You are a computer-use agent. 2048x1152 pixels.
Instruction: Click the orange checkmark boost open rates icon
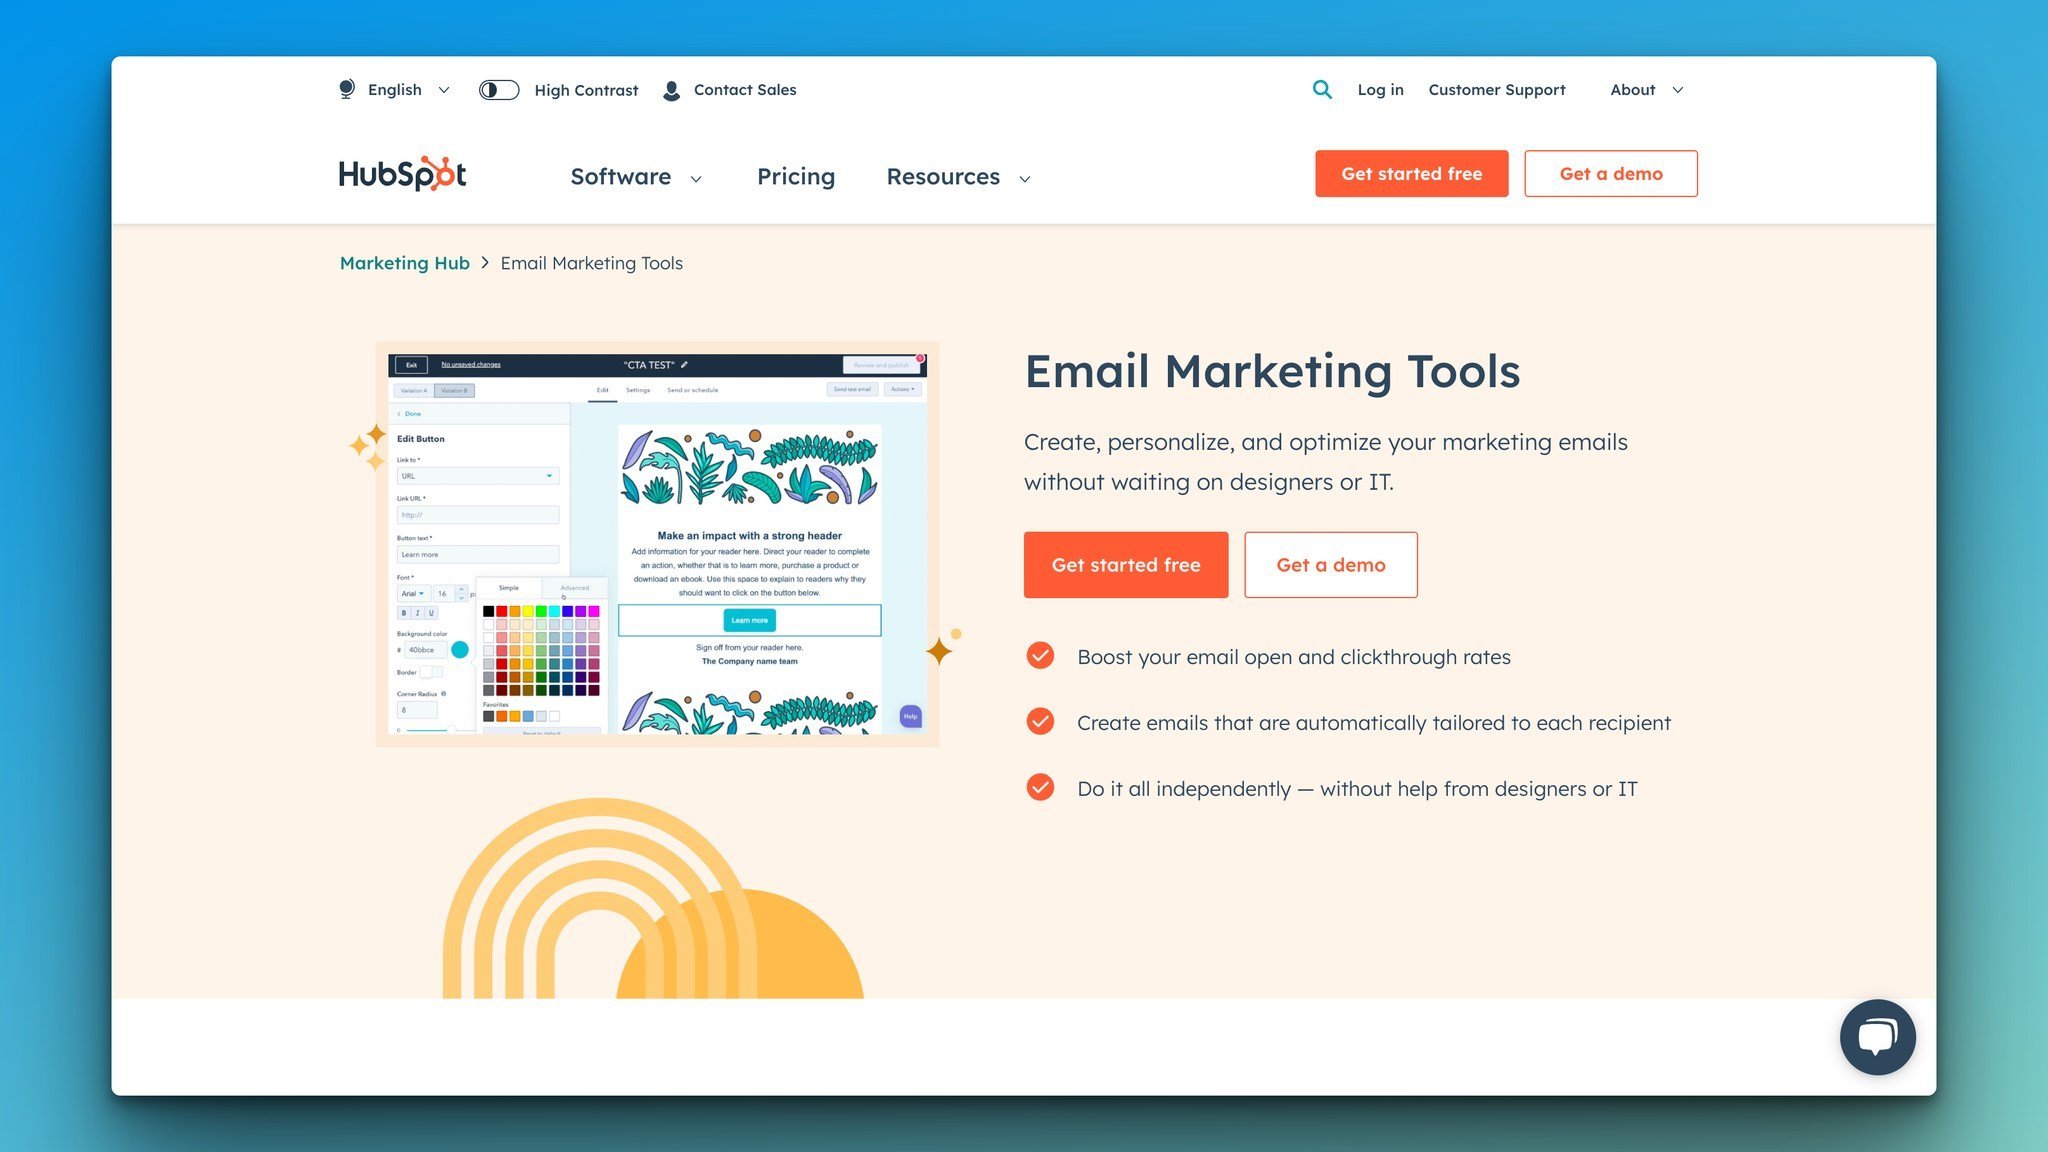click(x=1039, y=657)
